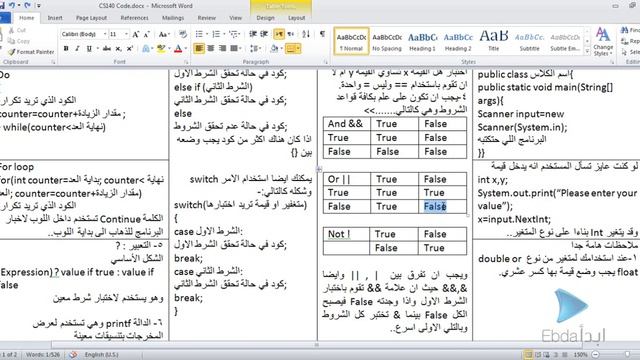Apply strikethrough formatting

107,49
